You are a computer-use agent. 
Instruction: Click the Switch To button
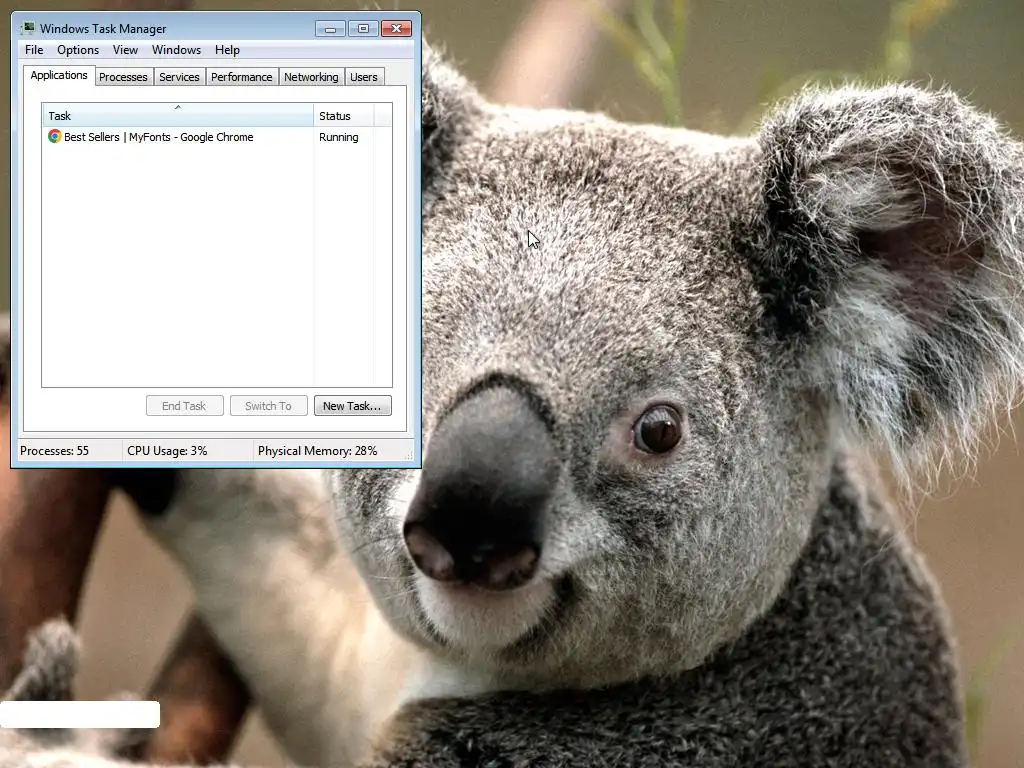pos(268,406)
